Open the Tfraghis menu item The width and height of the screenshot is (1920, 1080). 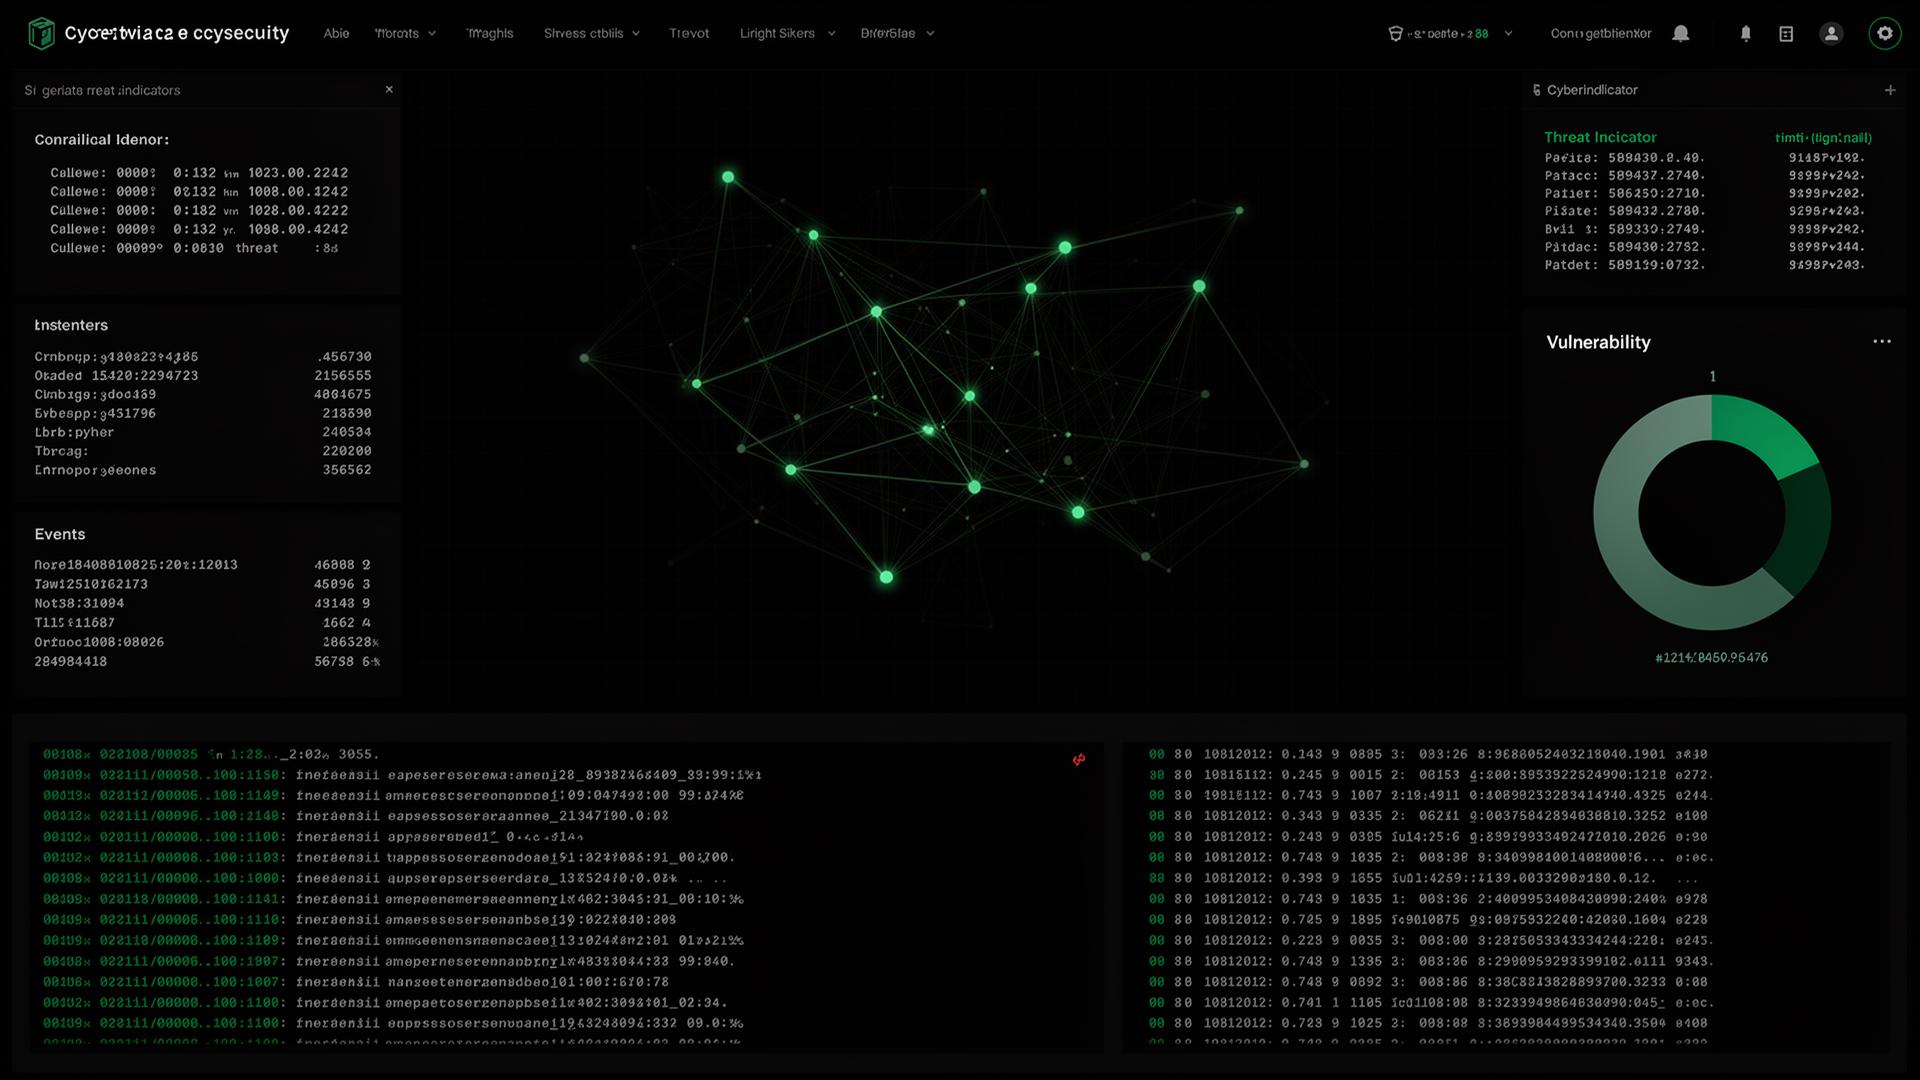[490, 33]
